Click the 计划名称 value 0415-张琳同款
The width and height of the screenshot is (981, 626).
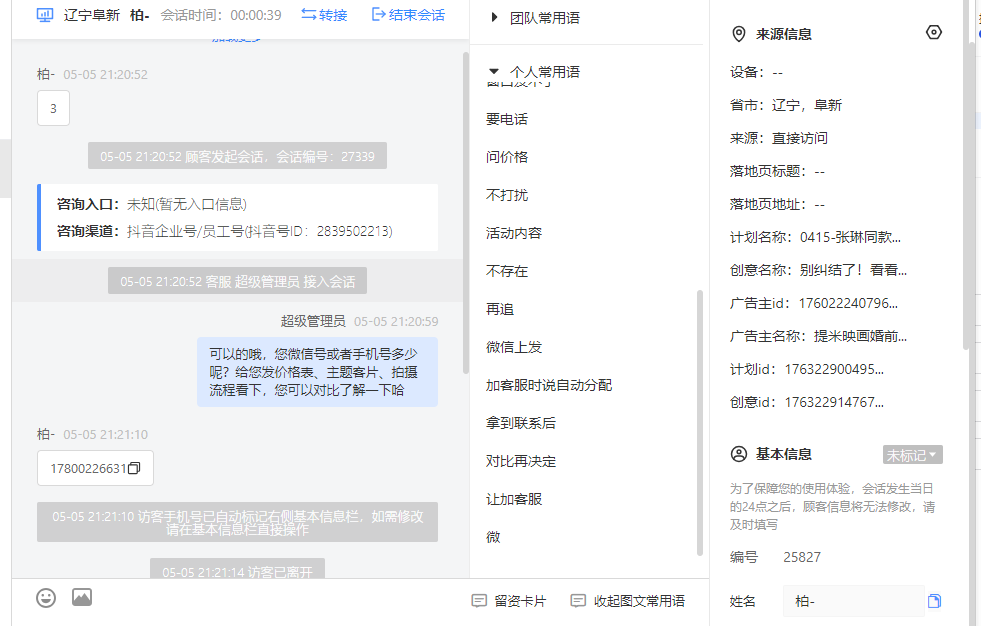click(x=850, y=238)
